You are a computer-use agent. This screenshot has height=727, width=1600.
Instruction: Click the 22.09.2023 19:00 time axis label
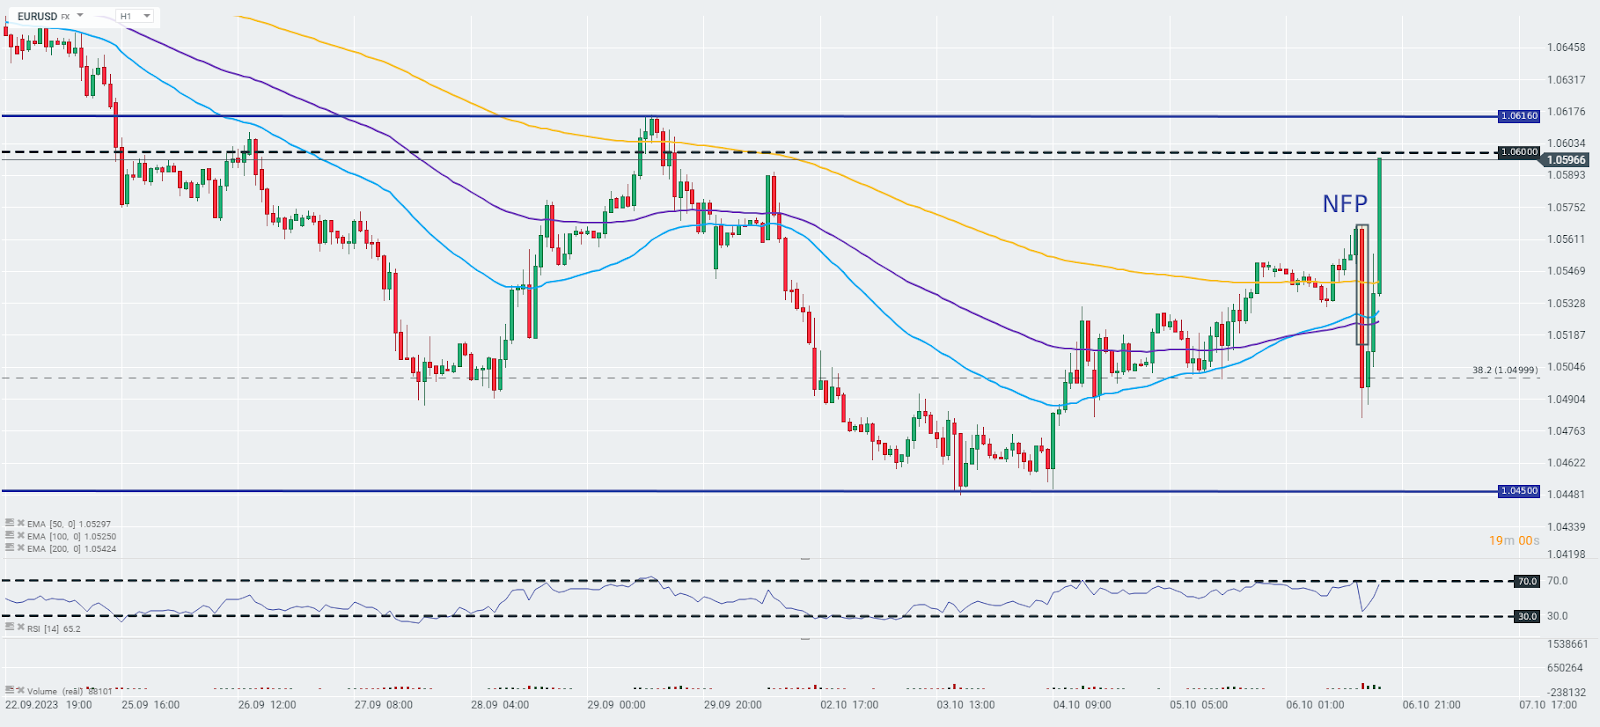48,705
